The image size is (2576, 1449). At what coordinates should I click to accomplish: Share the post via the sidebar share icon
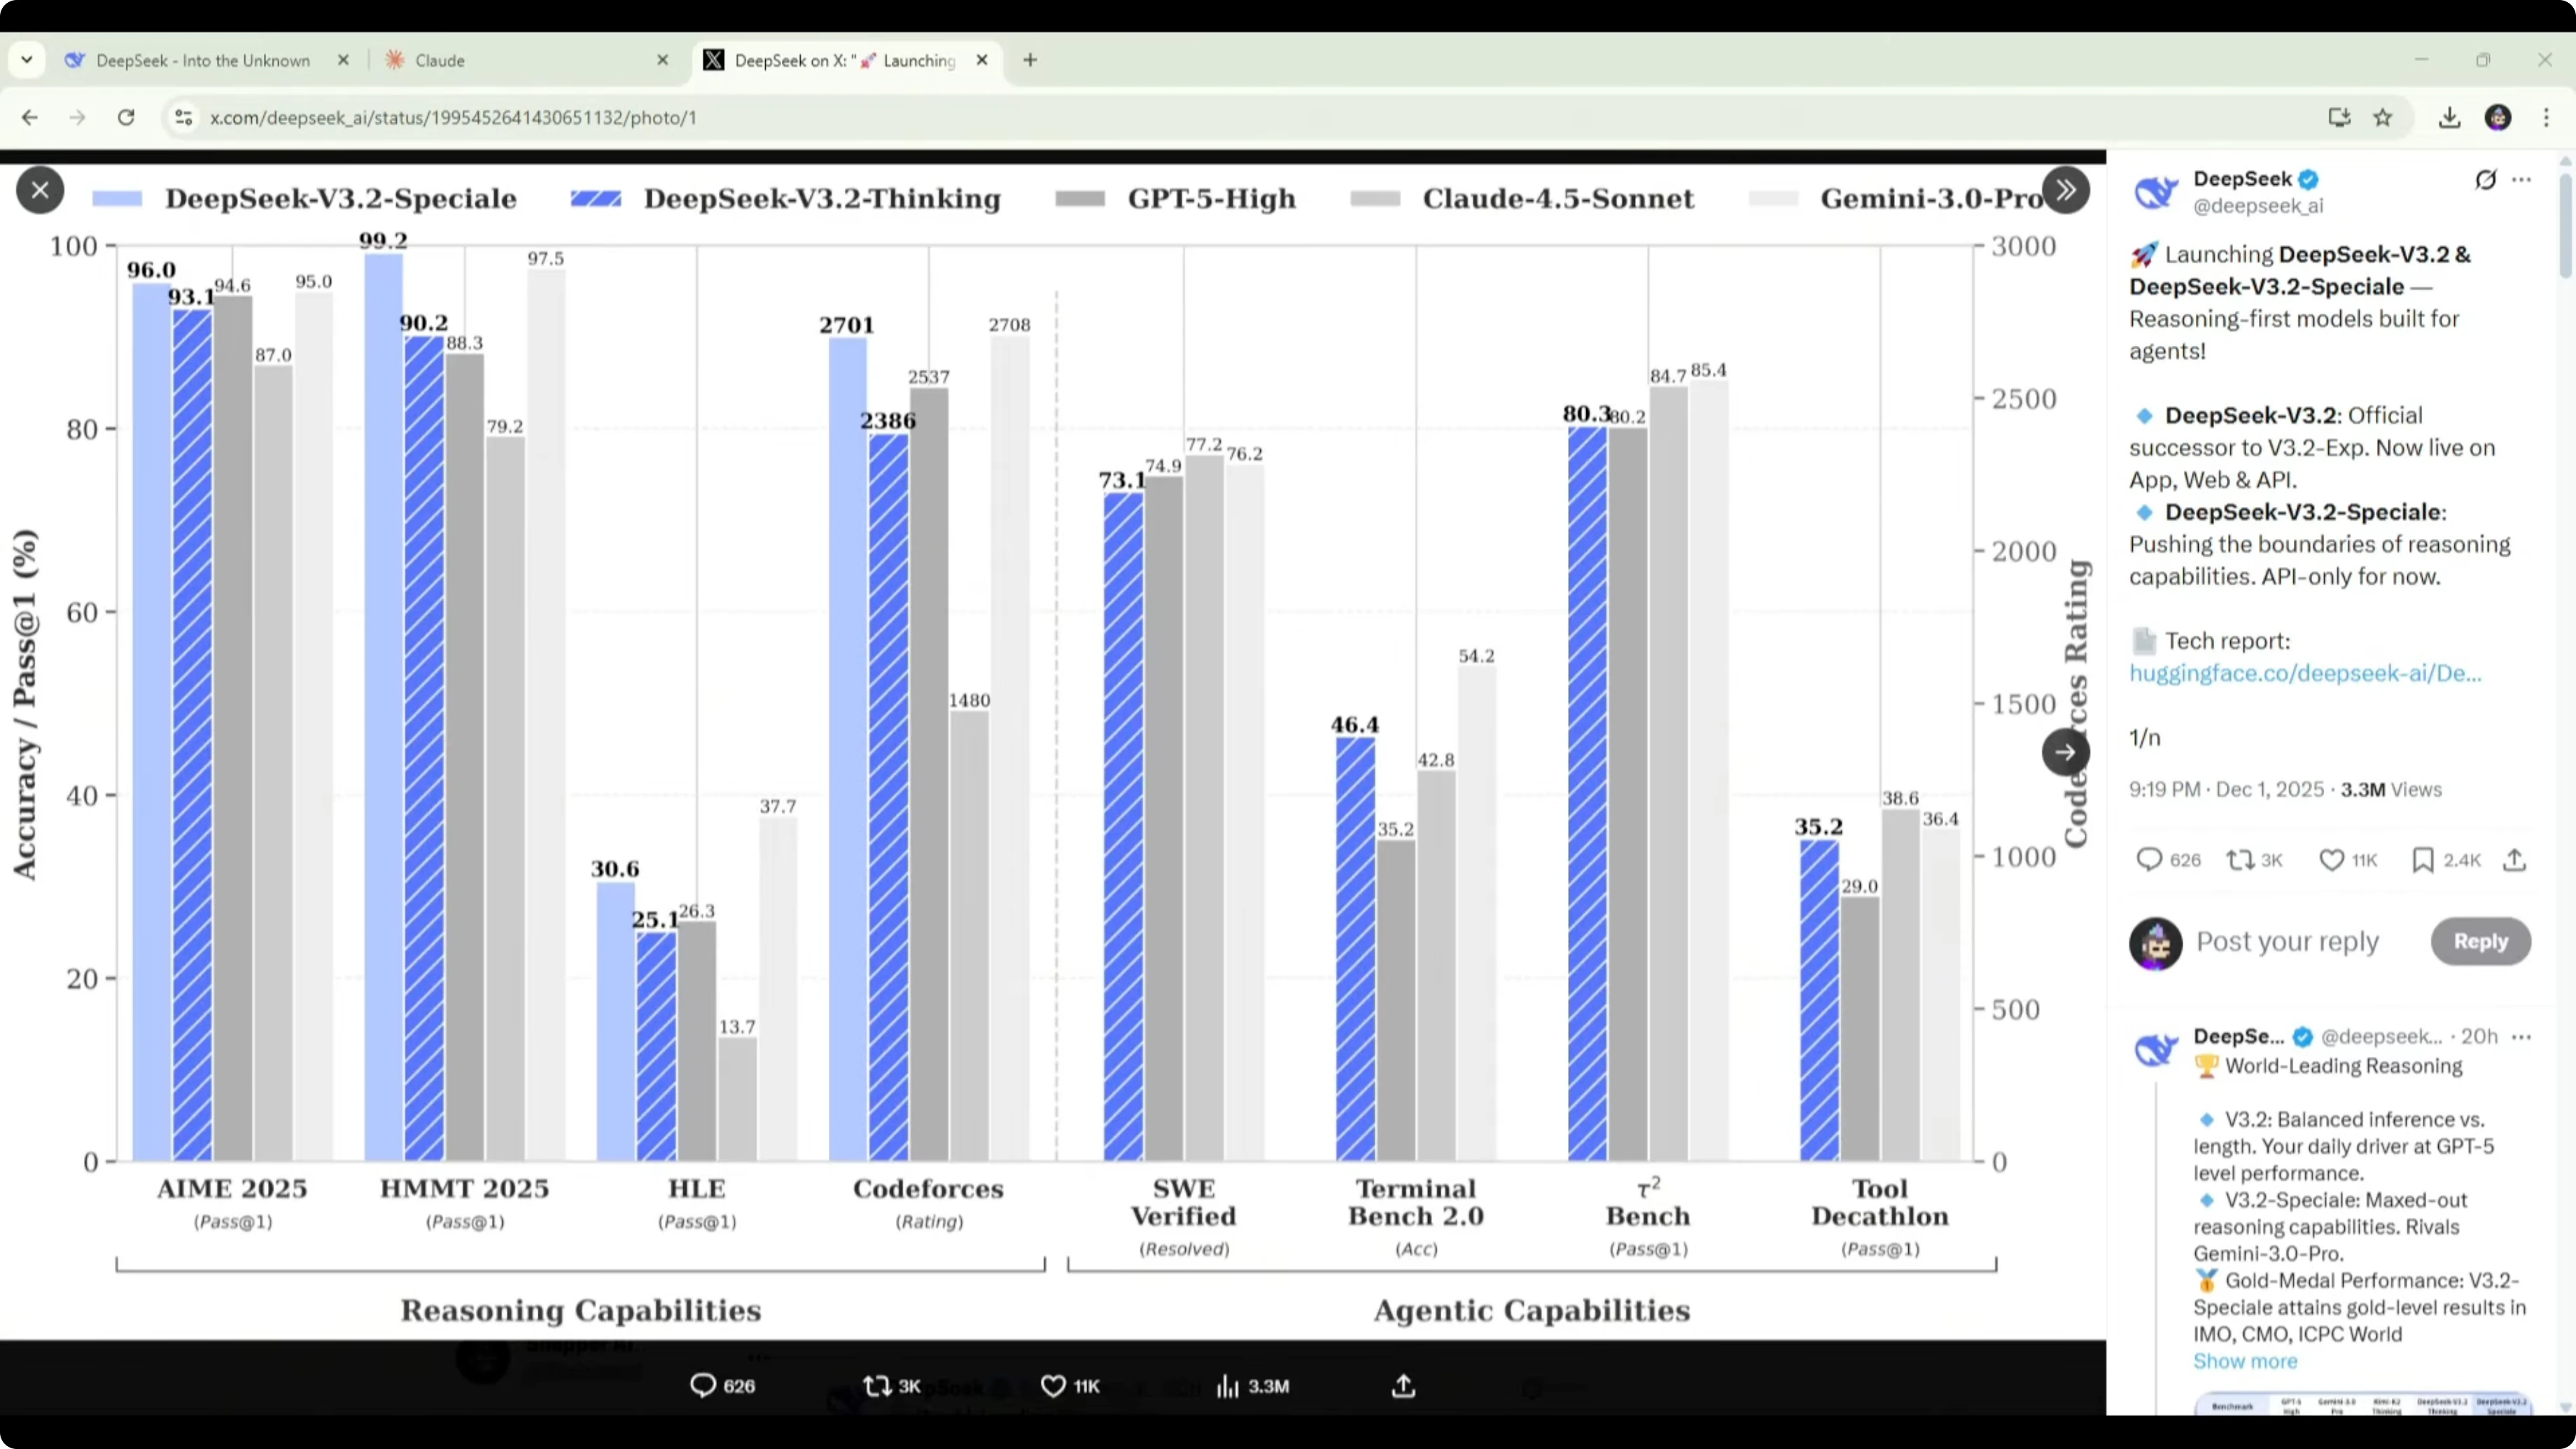click(2515, 860)
